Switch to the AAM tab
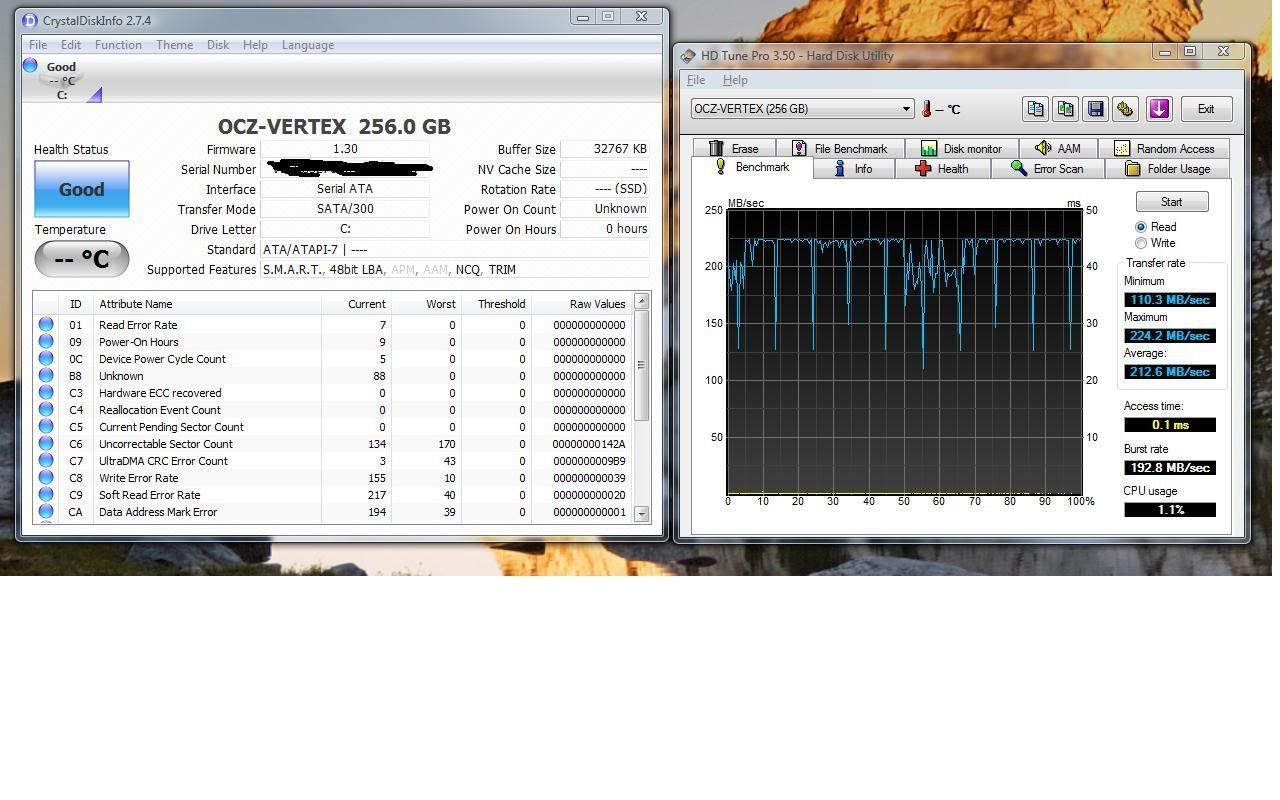 click(1058, 148)
